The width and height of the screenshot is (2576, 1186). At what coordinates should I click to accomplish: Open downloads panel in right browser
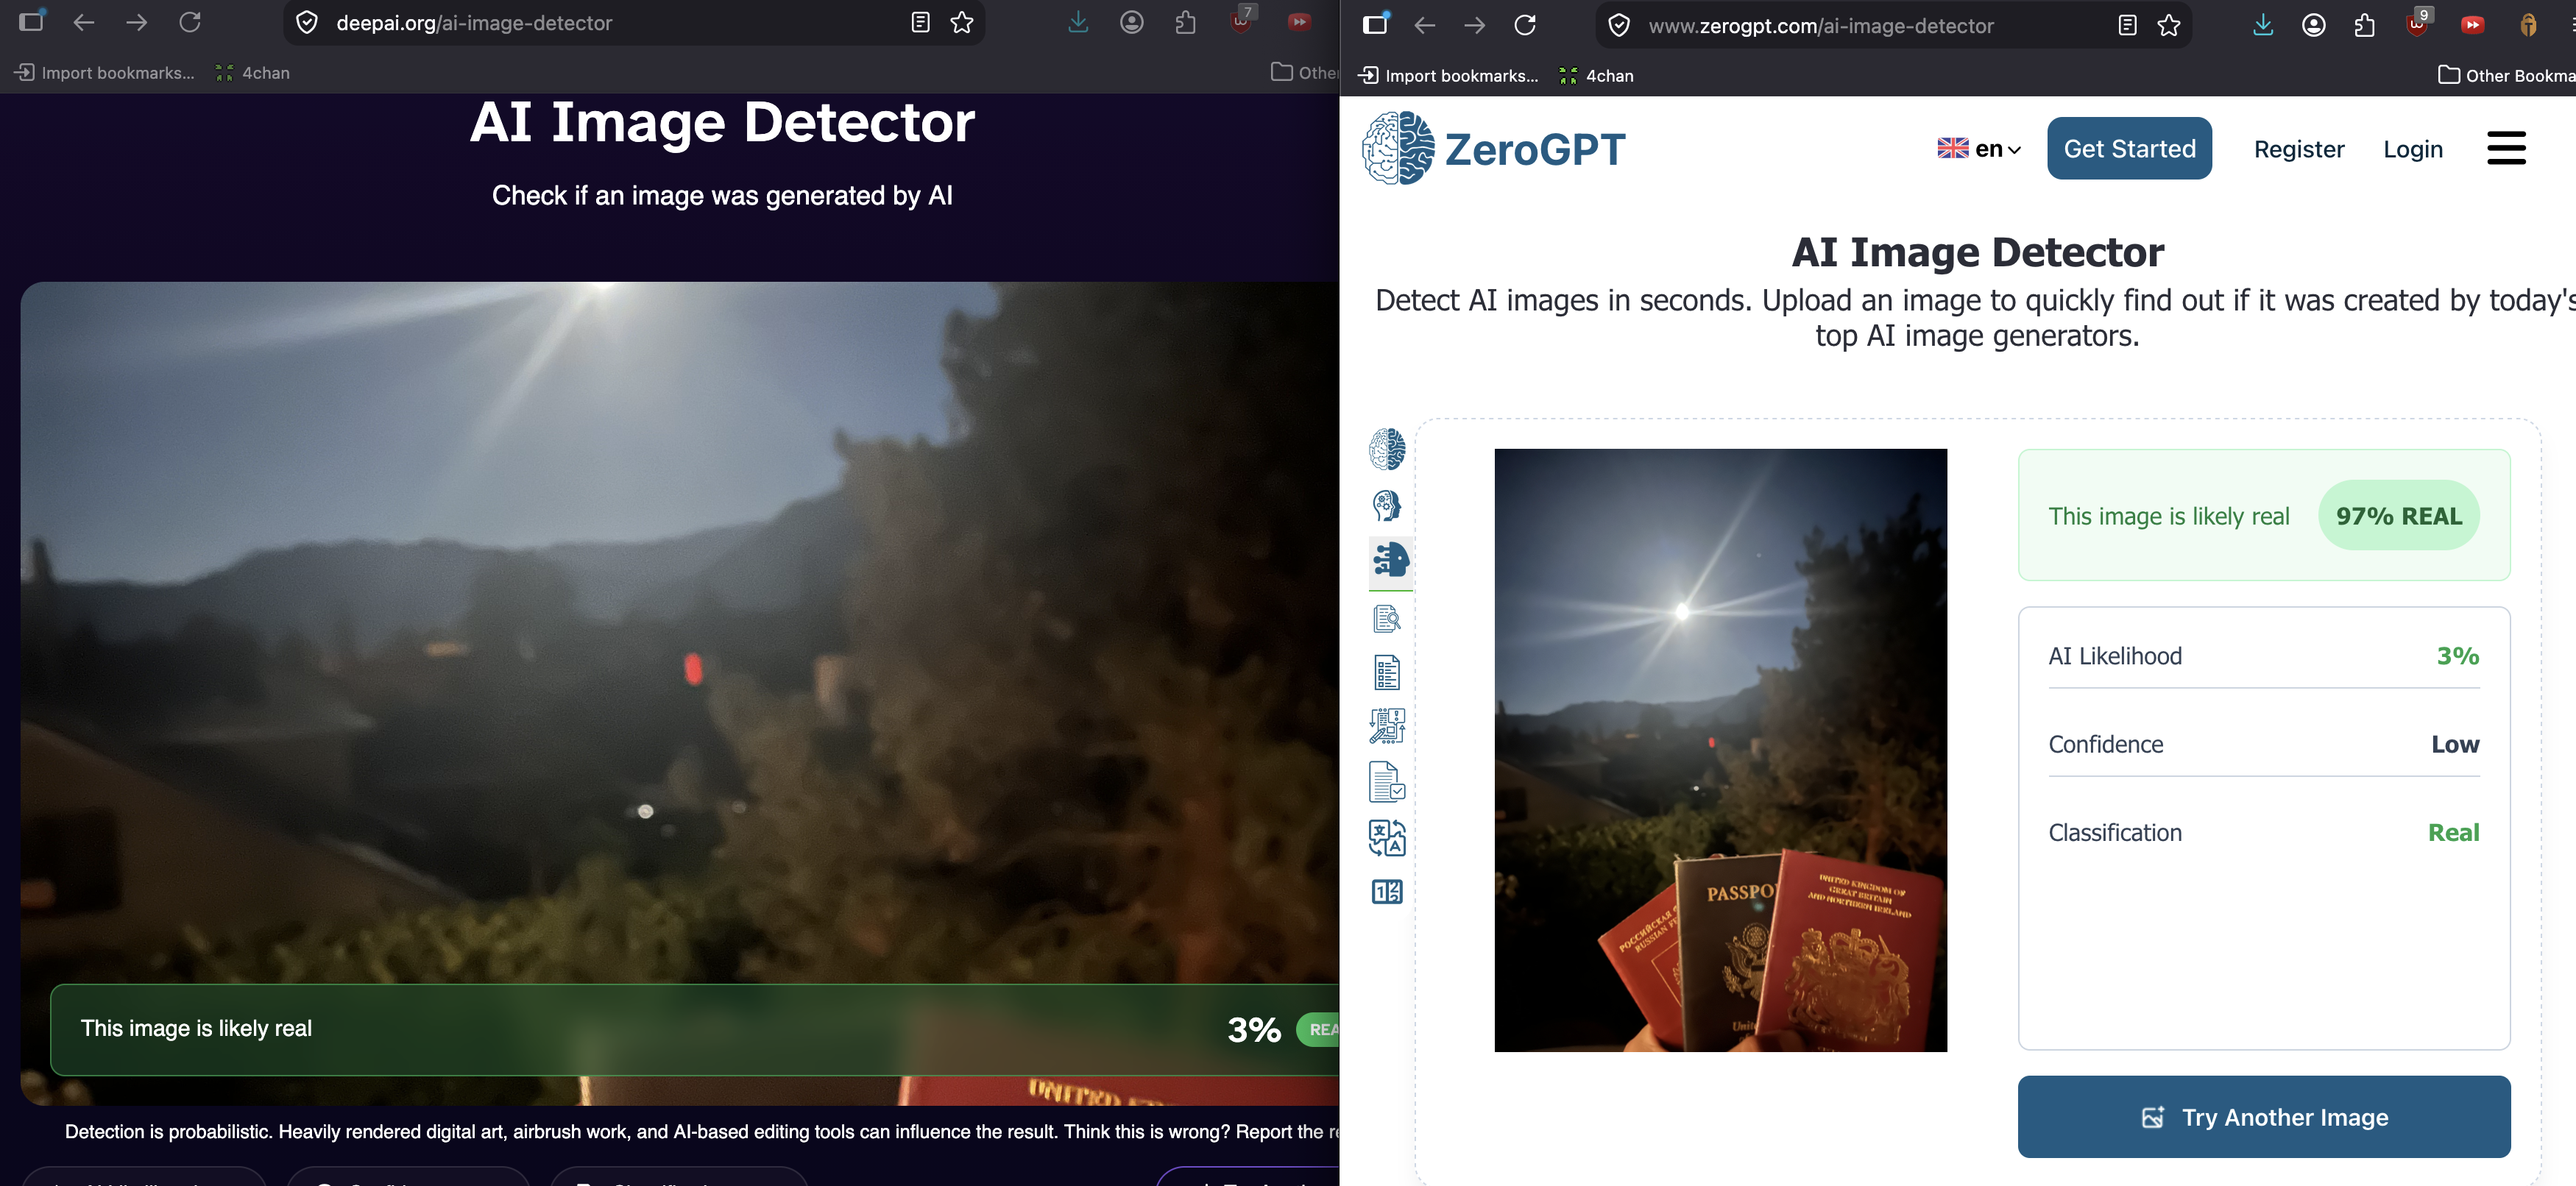pyautogui.click(x=2263, y=25)
